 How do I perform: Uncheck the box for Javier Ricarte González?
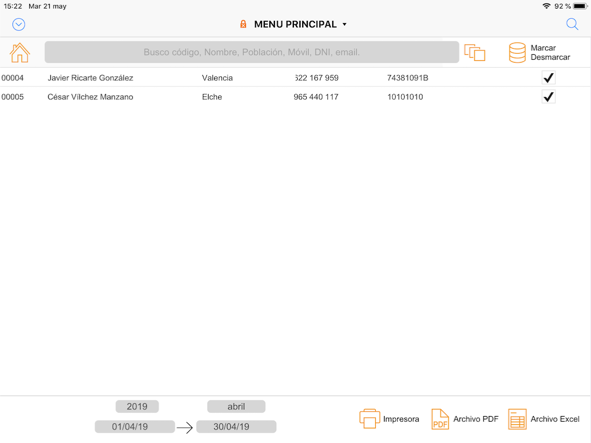point(548,78)
